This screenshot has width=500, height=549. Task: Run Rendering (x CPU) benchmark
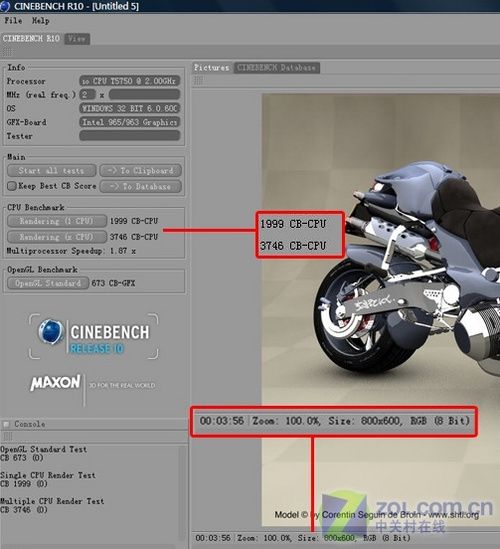(57, 237)
